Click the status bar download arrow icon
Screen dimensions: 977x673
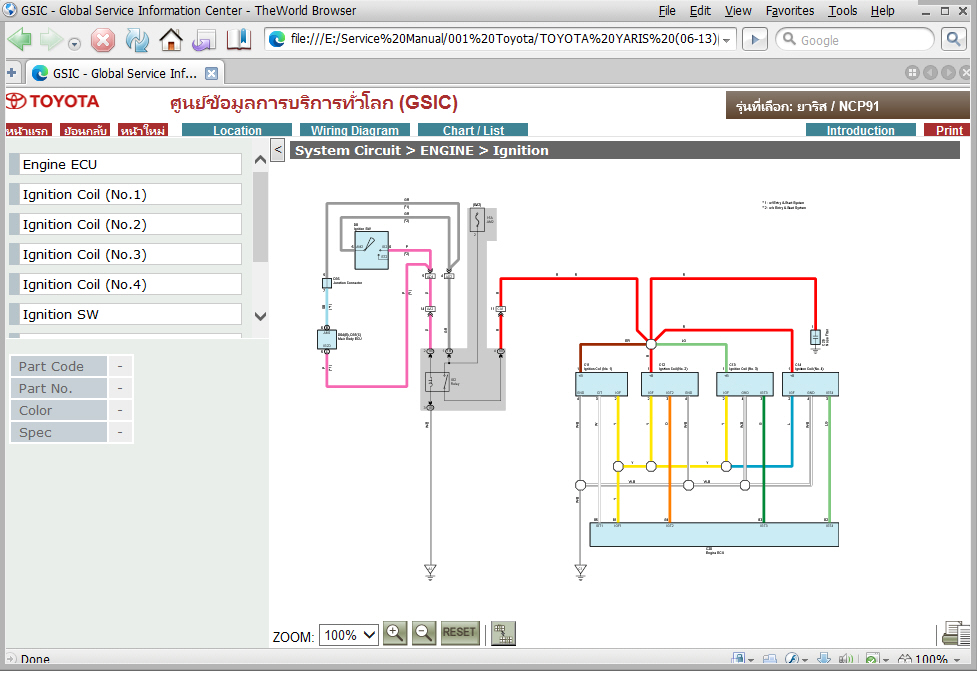pyautogui.click(x=824, y=659)
